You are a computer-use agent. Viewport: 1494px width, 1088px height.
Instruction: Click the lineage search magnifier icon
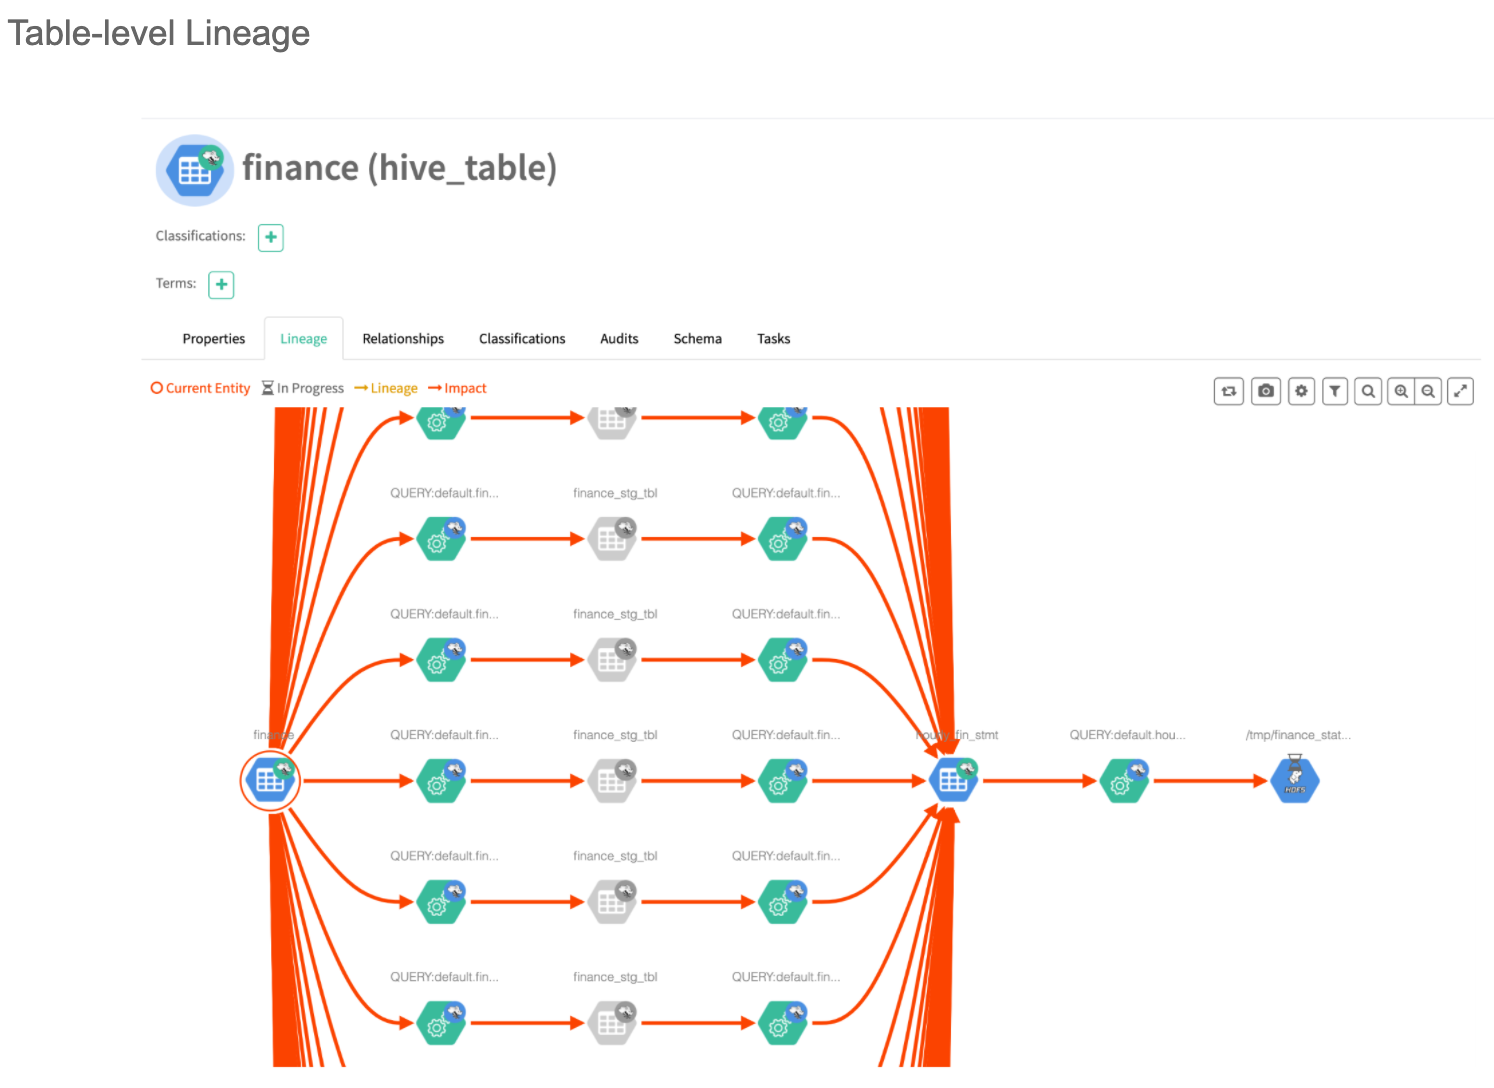[1368, 391]
